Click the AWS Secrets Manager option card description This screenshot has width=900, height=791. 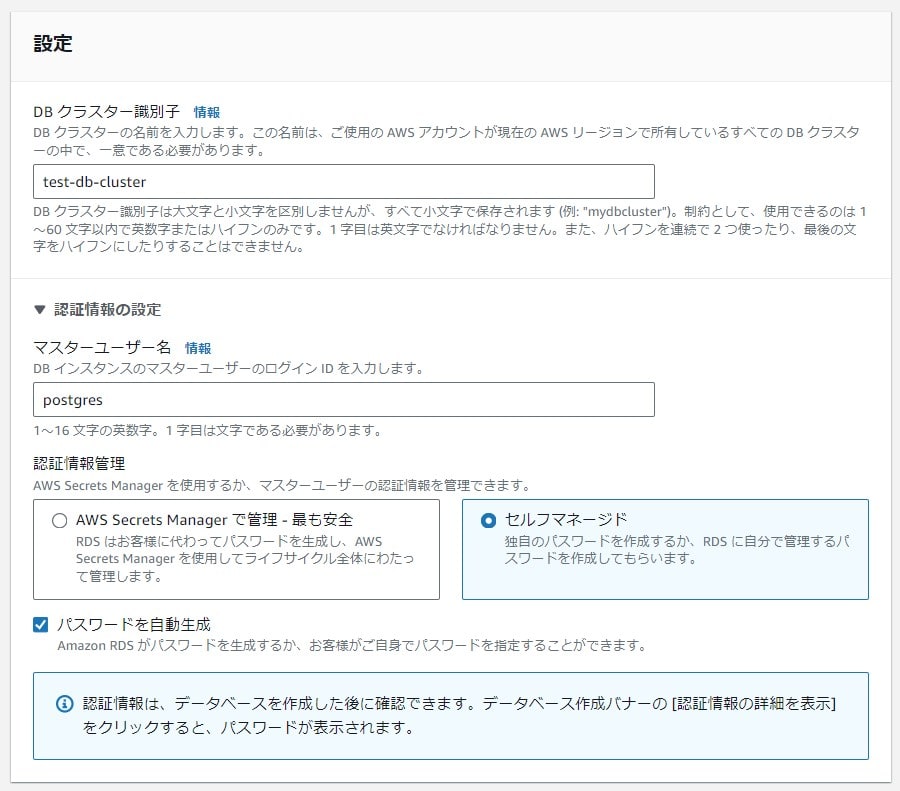(245, 559)
